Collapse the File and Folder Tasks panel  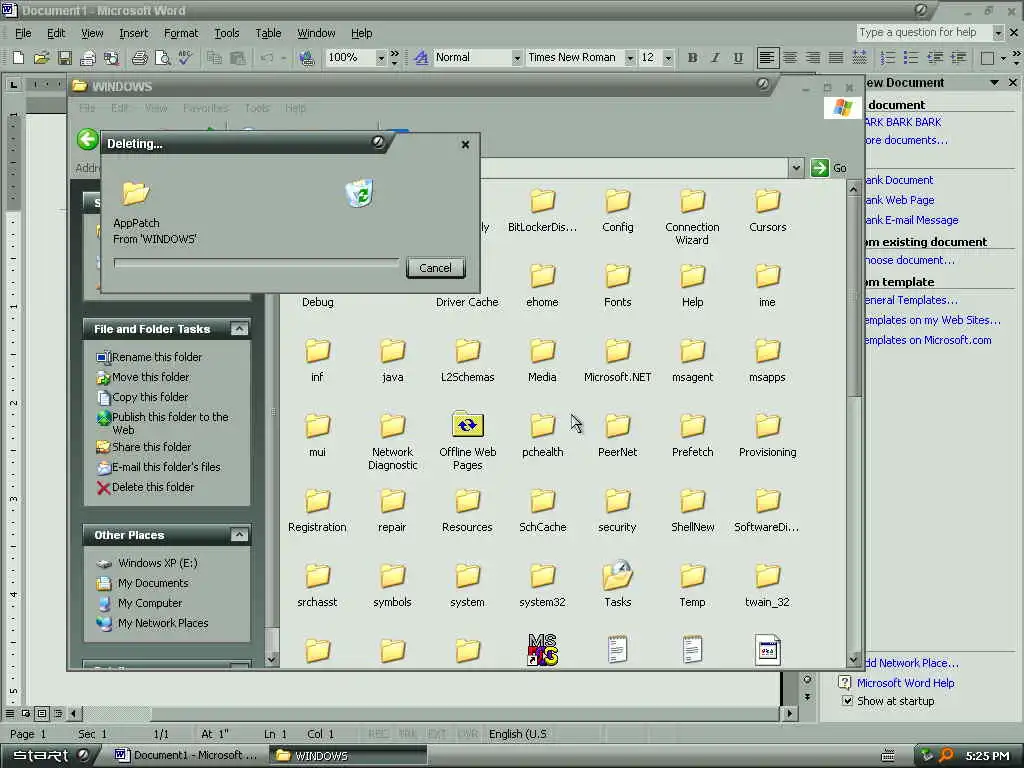click(x=239, y=329)
